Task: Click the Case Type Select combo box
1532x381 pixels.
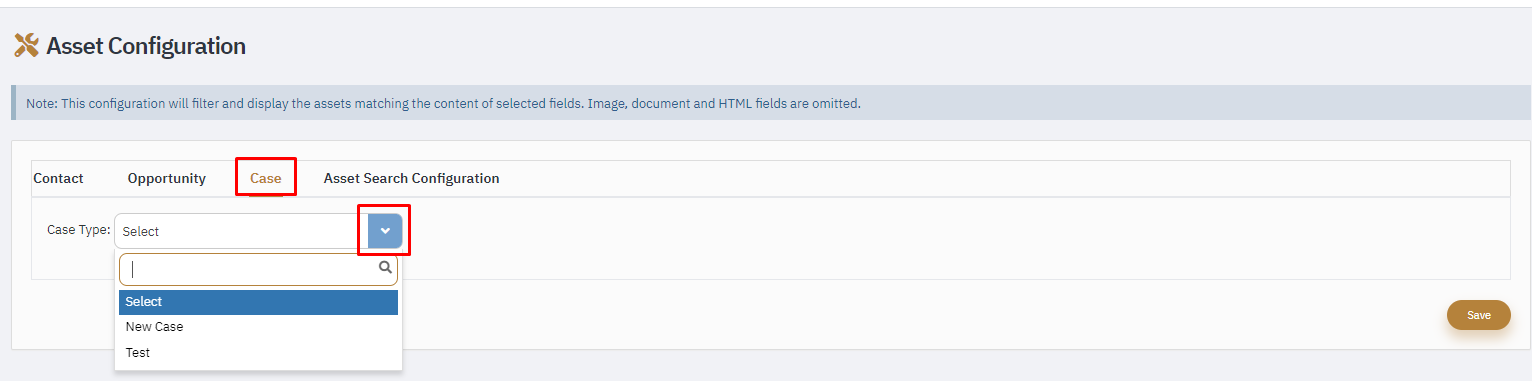Action: click(258, 231)
